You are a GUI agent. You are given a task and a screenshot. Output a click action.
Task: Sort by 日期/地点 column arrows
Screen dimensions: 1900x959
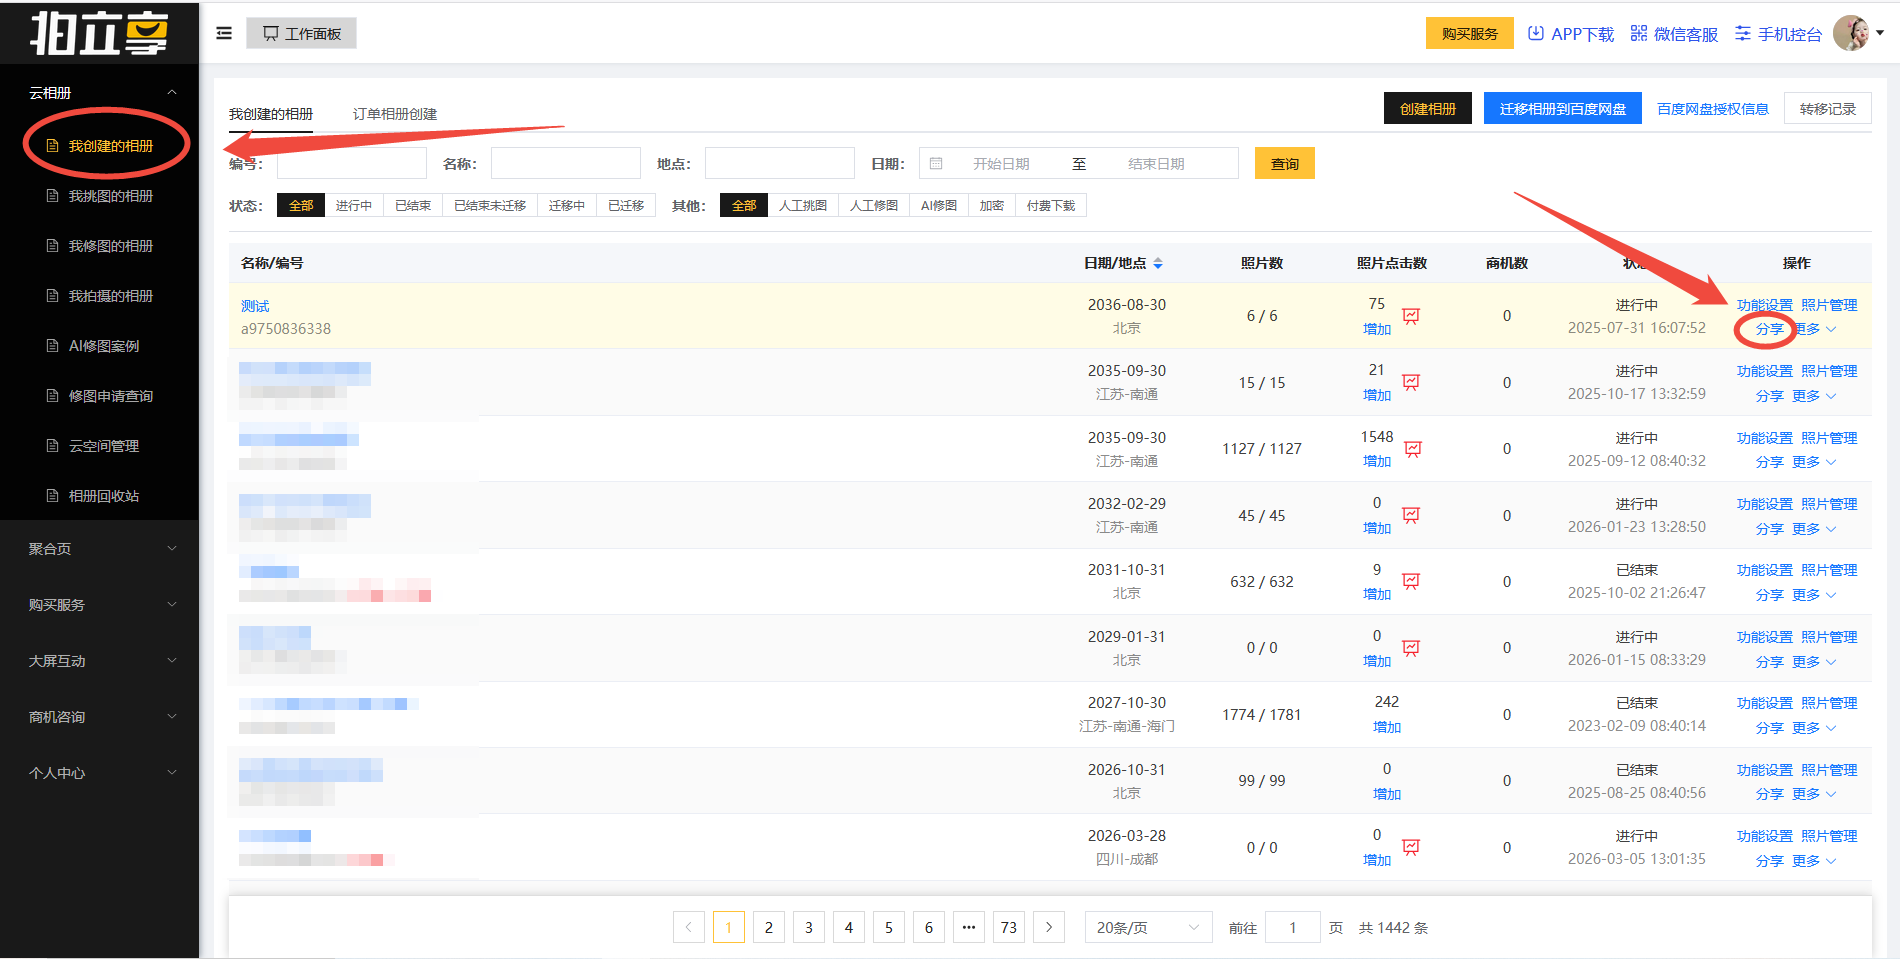1158,263
